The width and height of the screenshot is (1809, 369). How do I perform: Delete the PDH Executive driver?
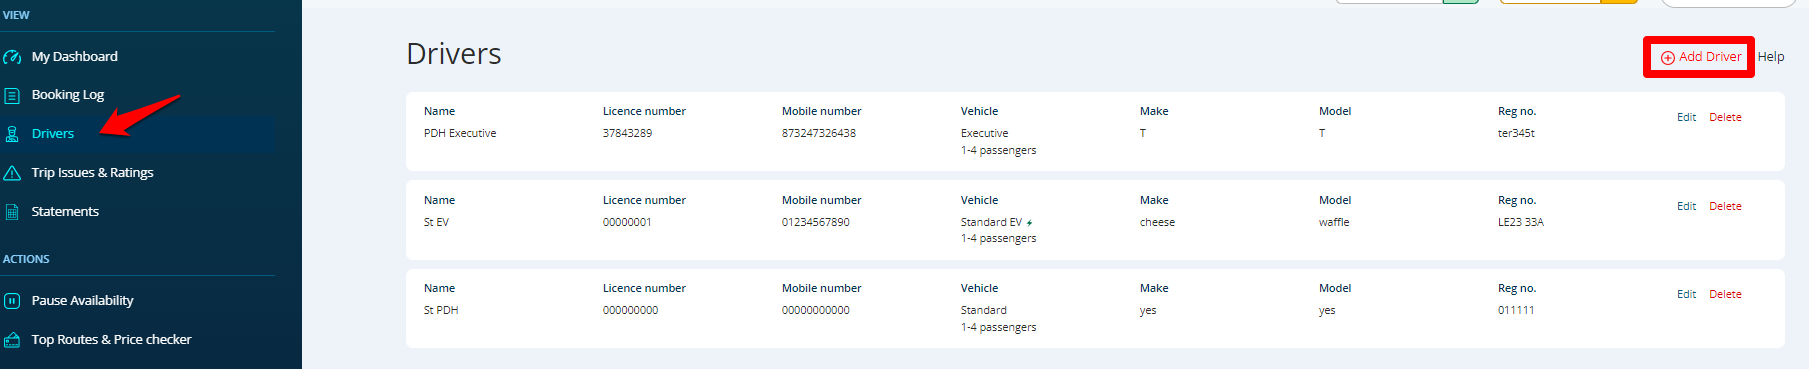point(1725,118)
